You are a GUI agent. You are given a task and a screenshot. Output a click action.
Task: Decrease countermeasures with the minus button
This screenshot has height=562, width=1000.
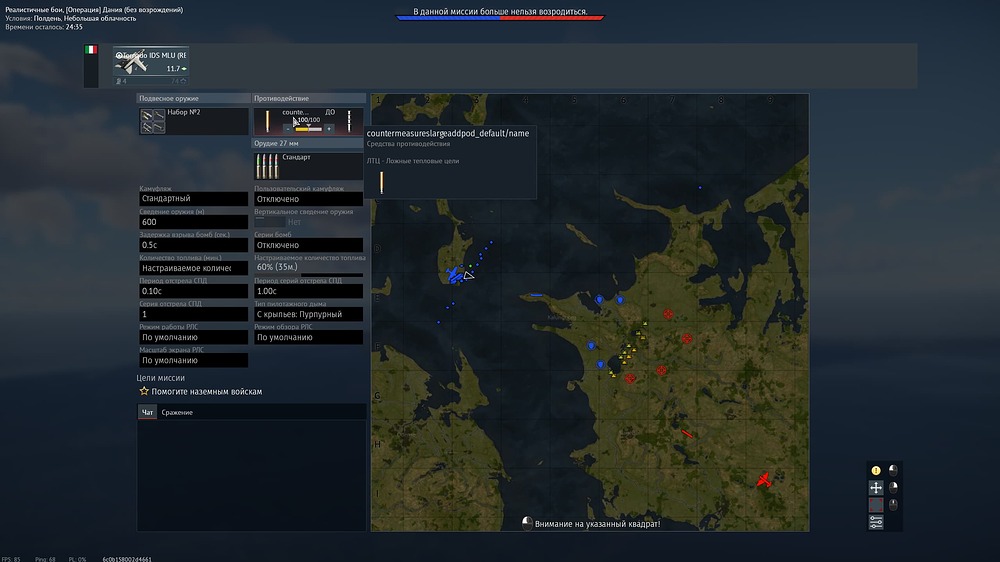click(x=287, y=129)
